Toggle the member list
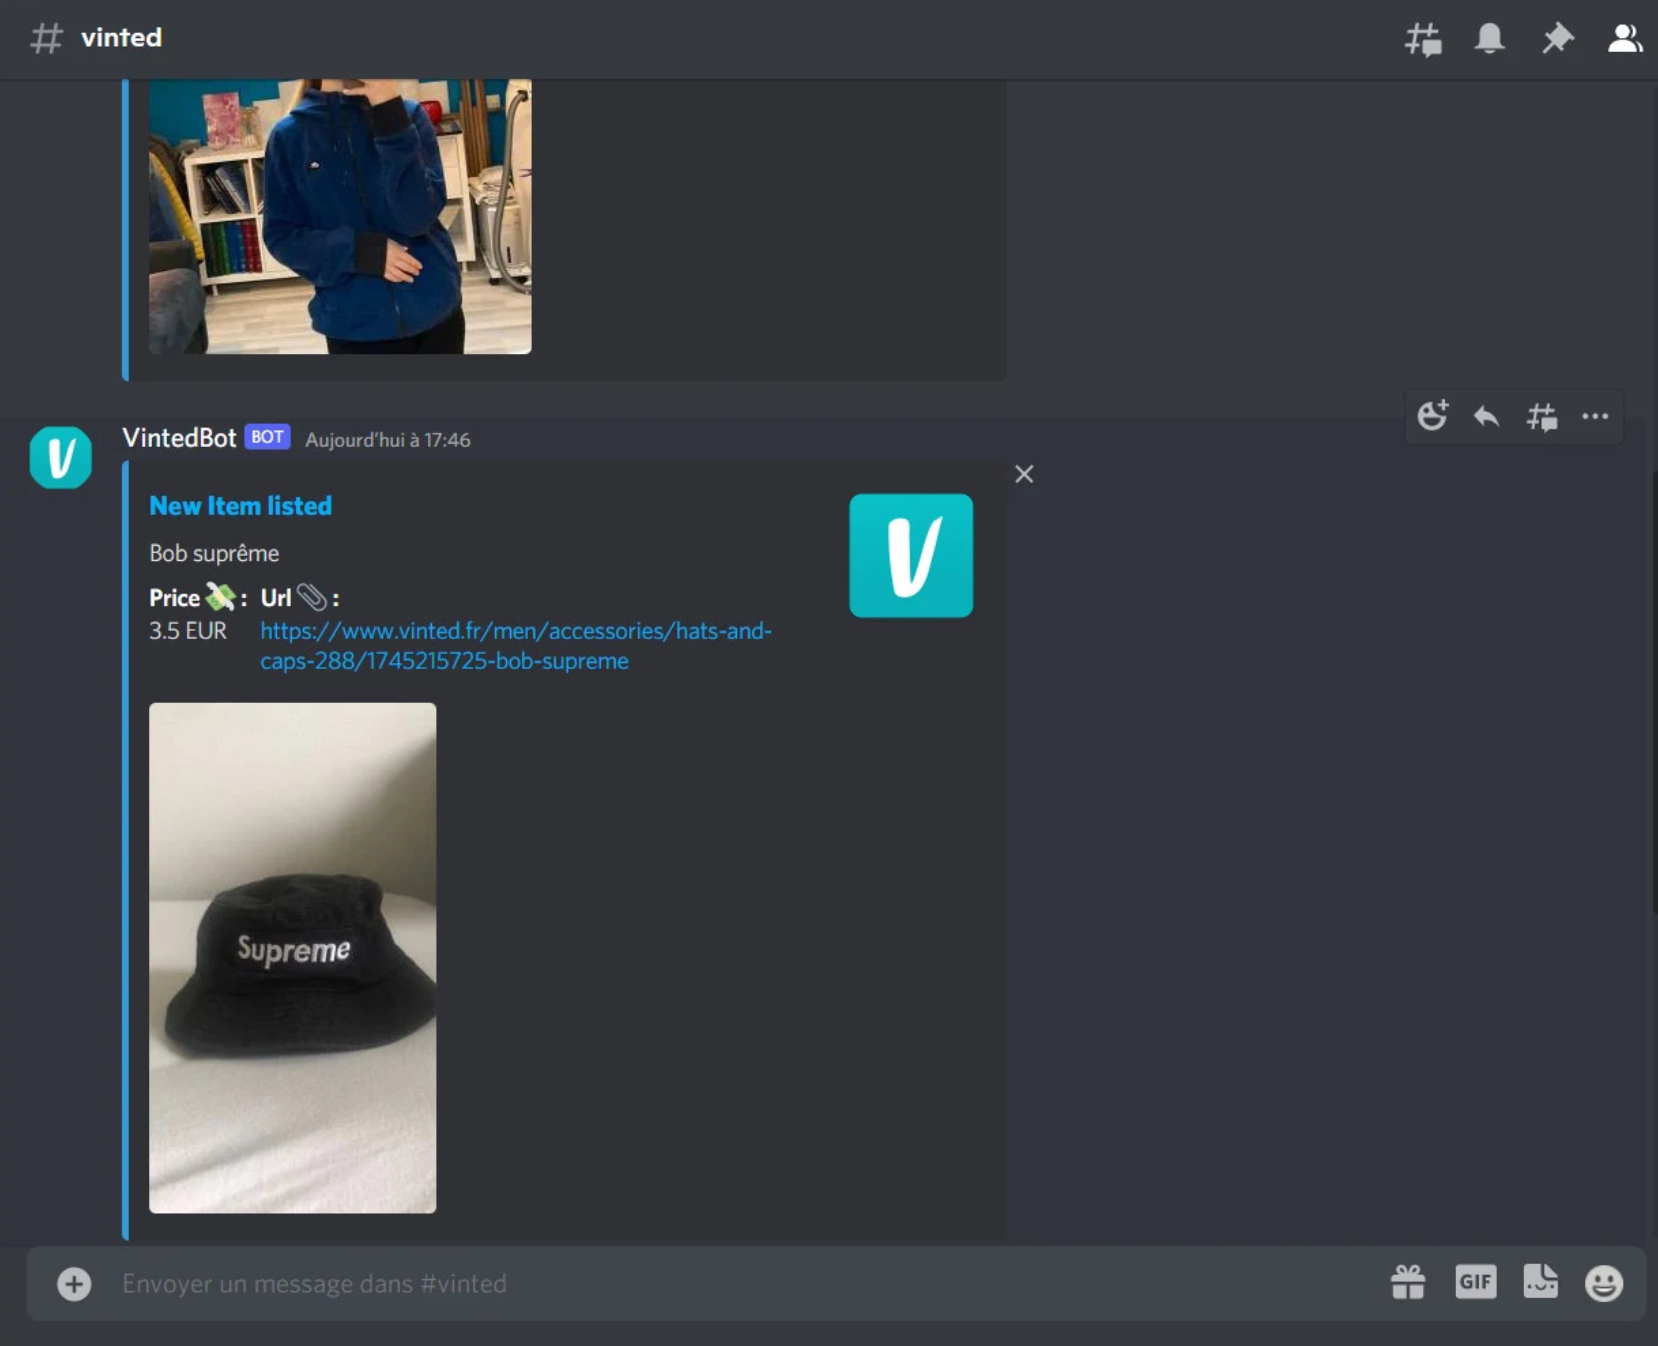 (1624, 39)
